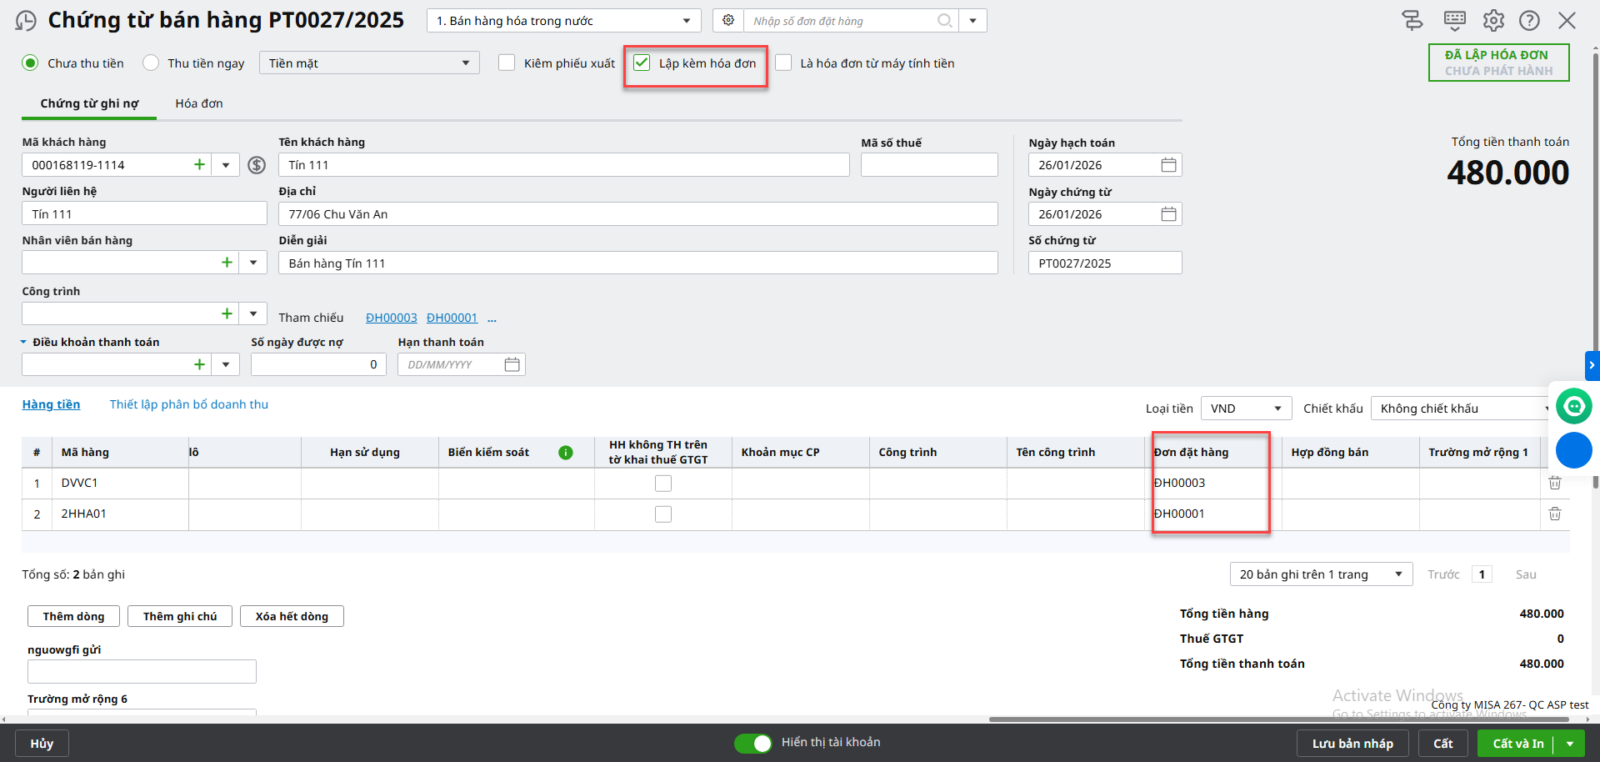Open the Bán hàng hóa trong nước dropdown
1600x762 pixels.
click(x=686, y=21)
